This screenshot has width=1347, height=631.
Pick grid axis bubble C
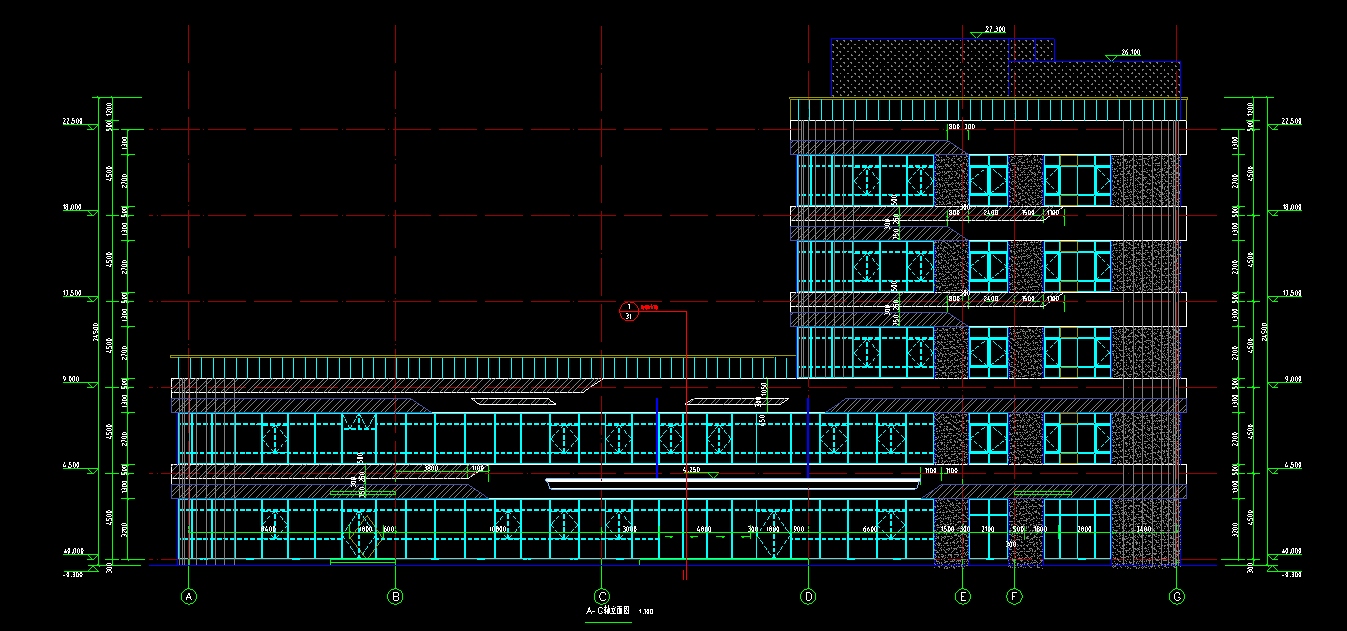pos(602,597)
